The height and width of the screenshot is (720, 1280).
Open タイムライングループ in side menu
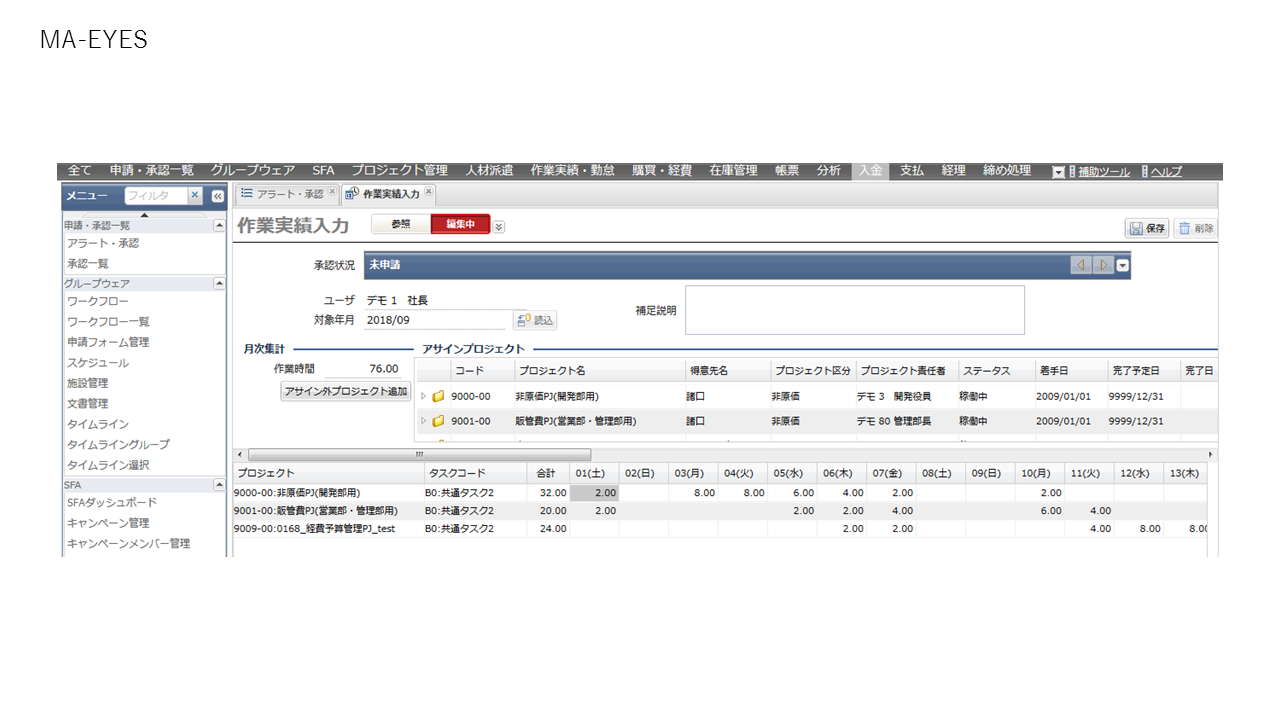click(x=118, y=445)
